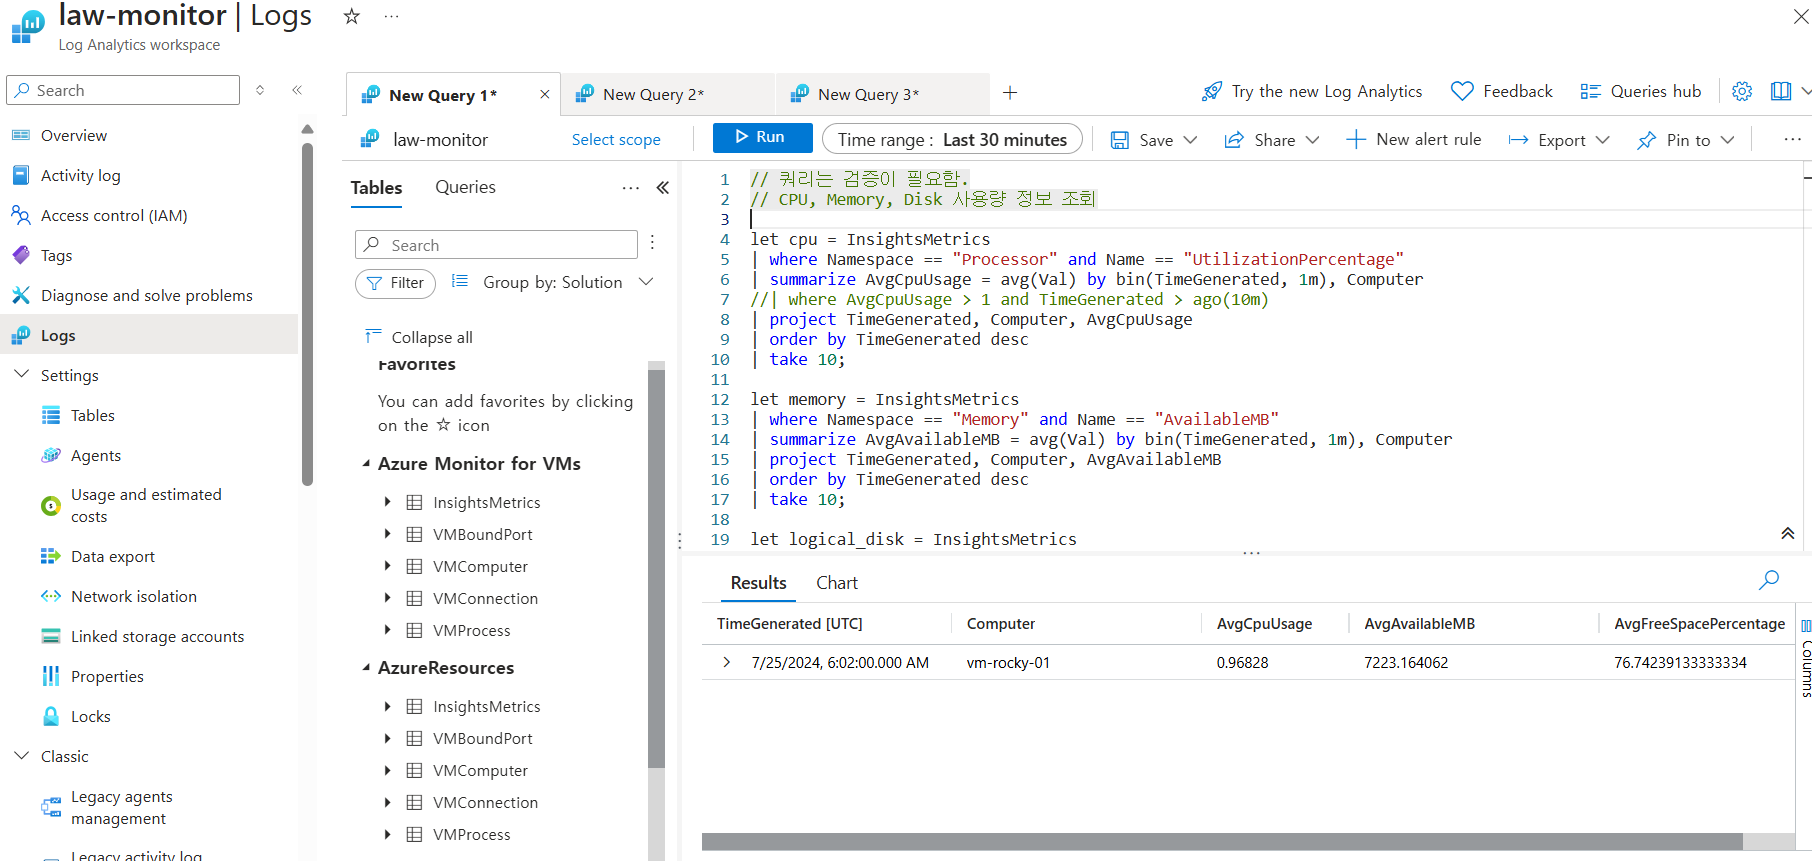
Task: Open the Locks page
Action: coord(91,717)
